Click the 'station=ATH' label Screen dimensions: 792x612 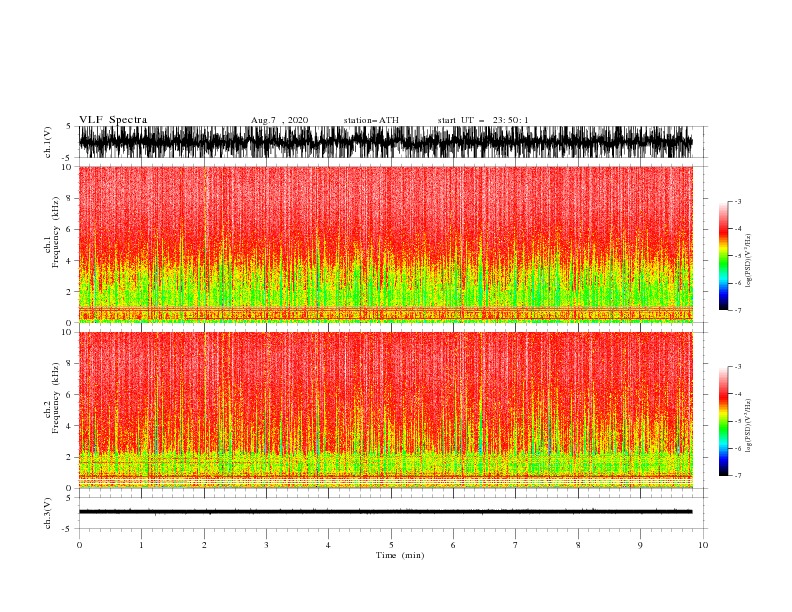click(x=371, y=120)
